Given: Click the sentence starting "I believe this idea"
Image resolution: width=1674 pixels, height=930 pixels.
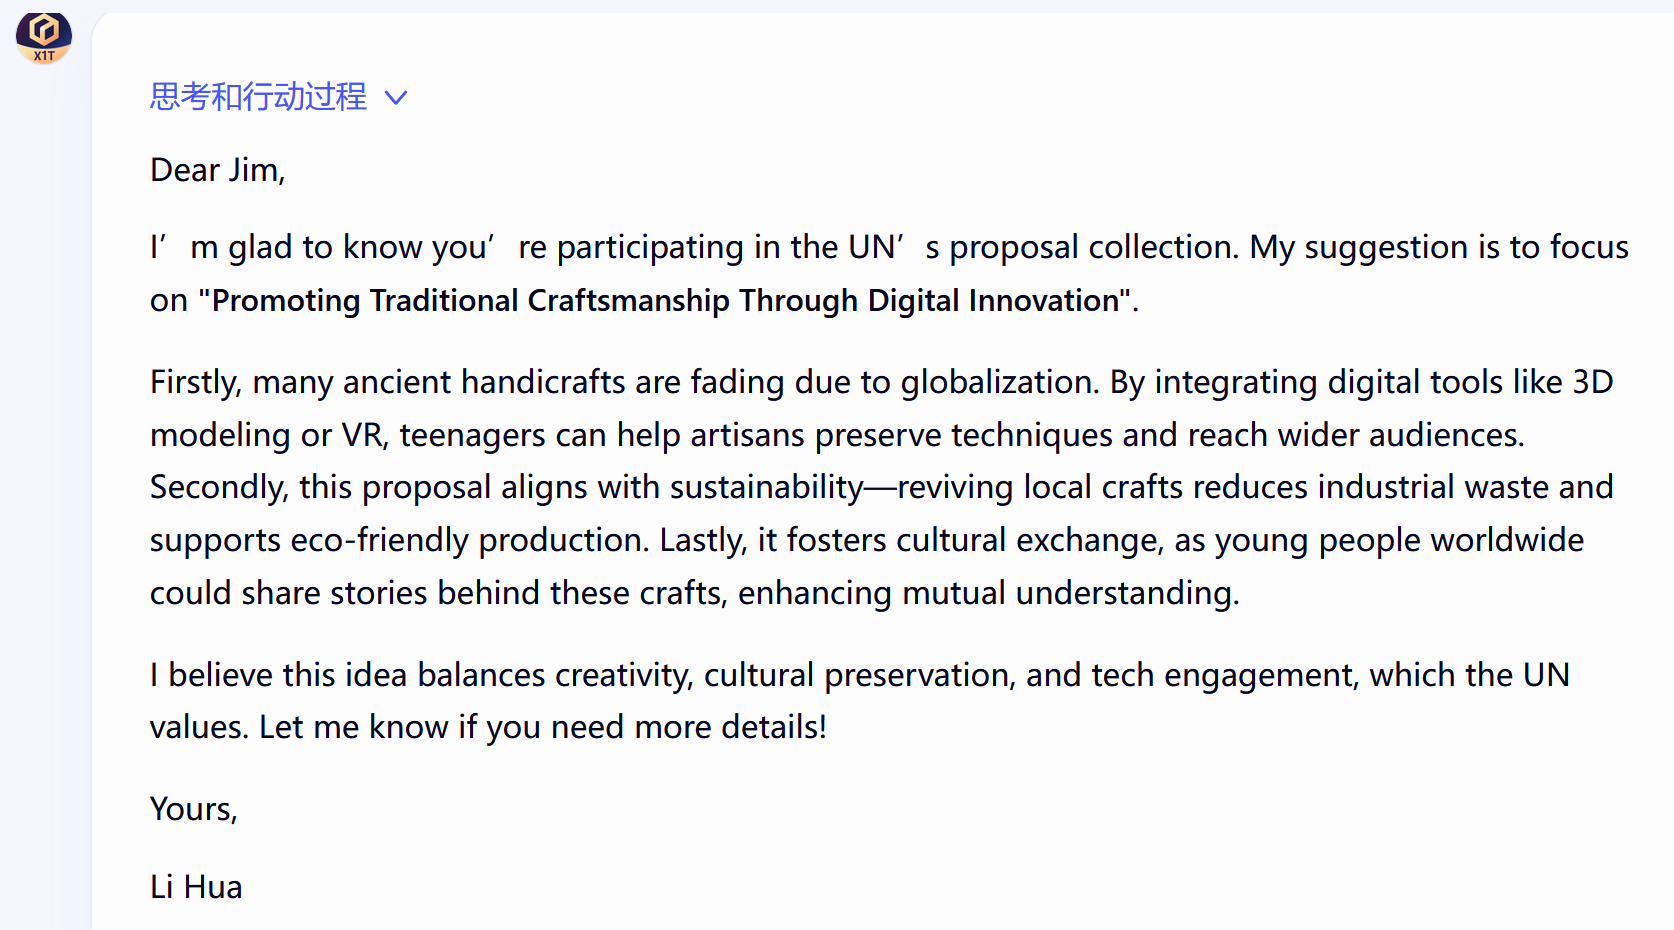Looking at the screenshot, I should [x=860, y=675].
